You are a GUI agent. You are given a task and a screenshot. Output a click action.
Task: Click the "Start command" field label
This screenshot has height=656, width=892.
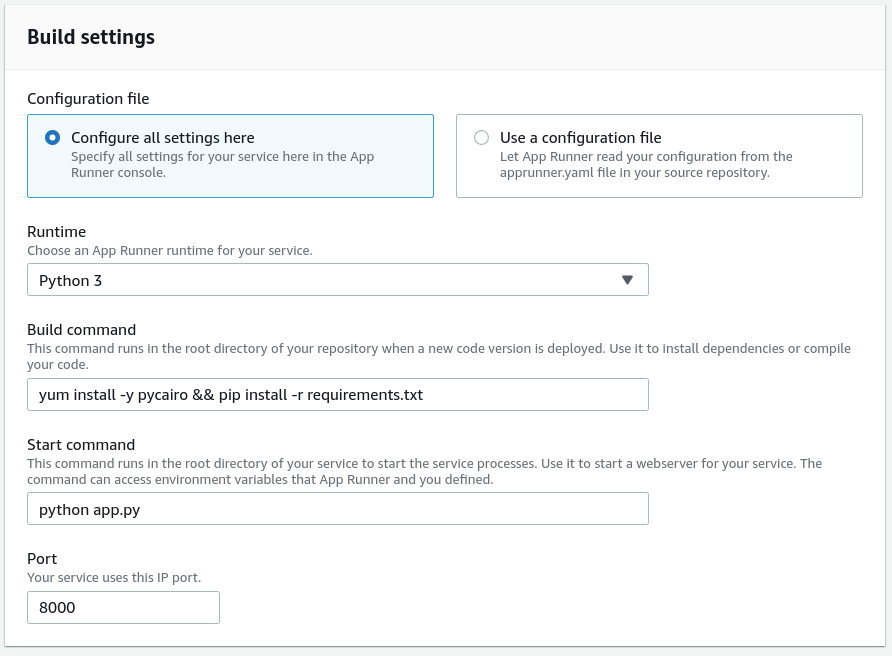(x=80, y=445)
